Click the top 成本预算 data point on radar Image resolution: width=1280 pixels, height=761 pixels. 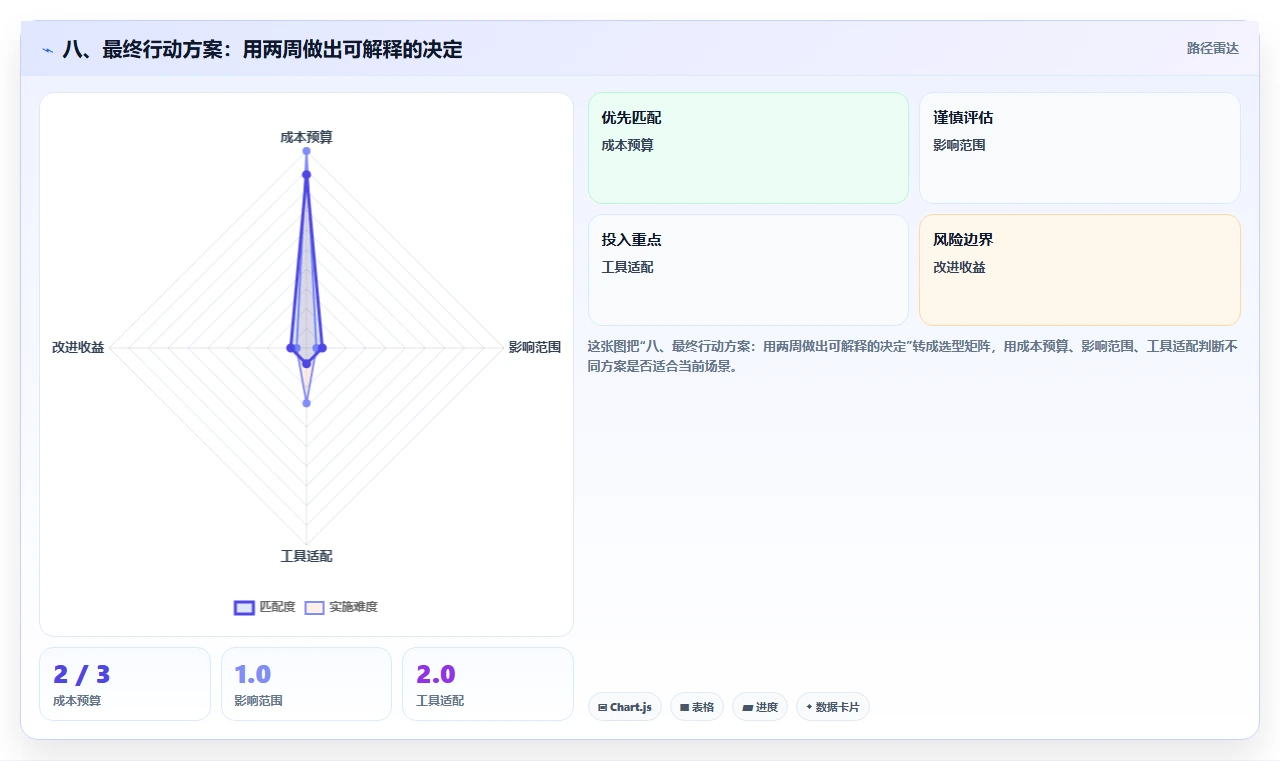click(x=306, y=151)
